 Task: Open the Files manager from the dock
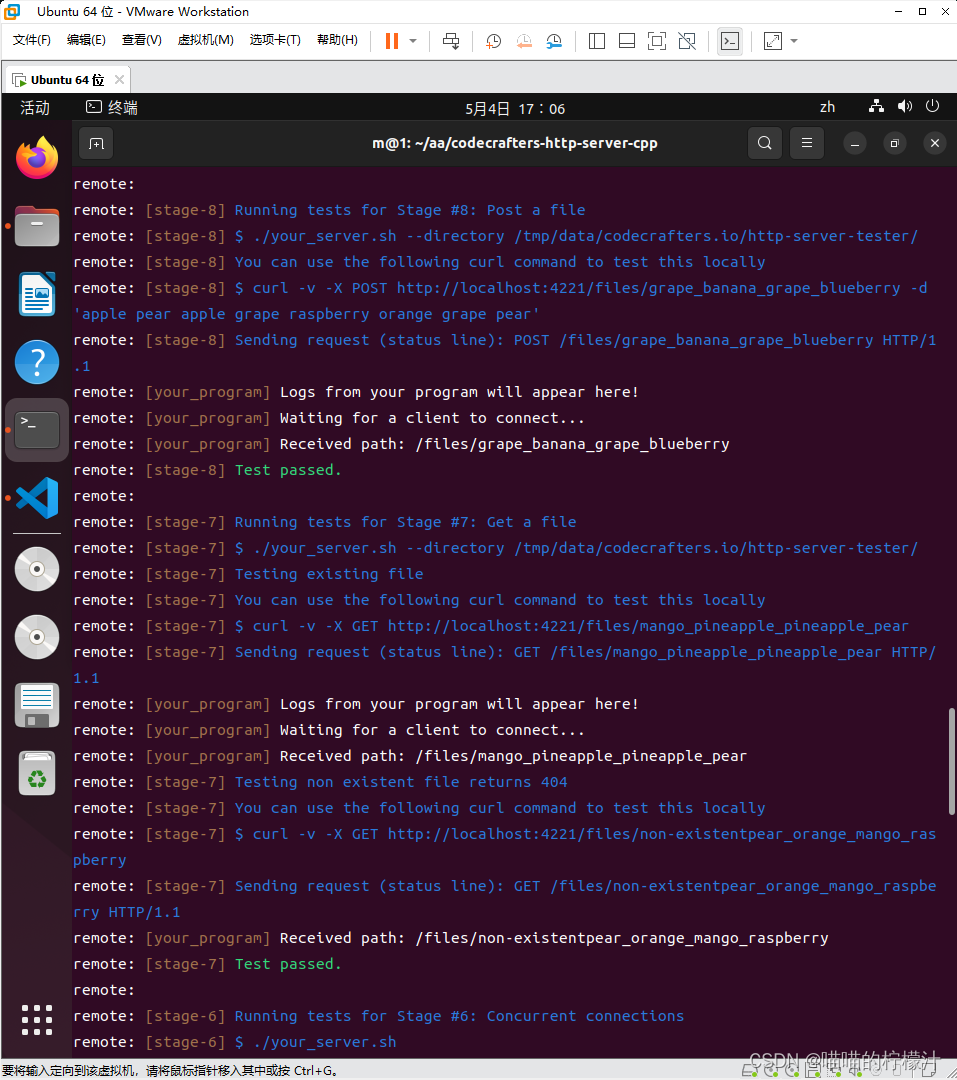click(x=37, y=226)
